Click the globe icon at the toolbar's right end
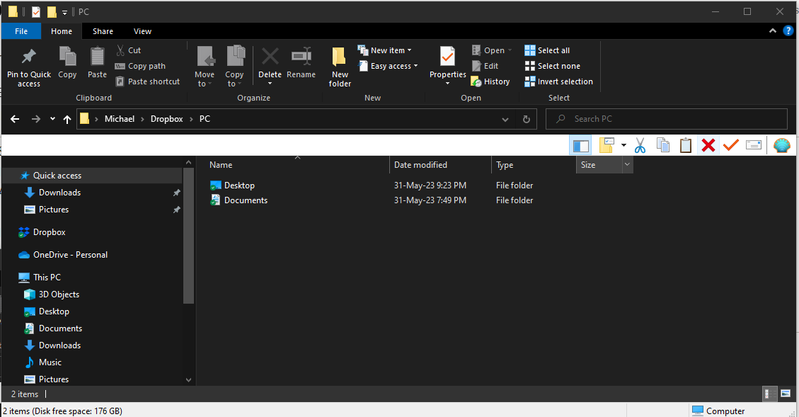This screenshot has width=799, height=417. 781,145
